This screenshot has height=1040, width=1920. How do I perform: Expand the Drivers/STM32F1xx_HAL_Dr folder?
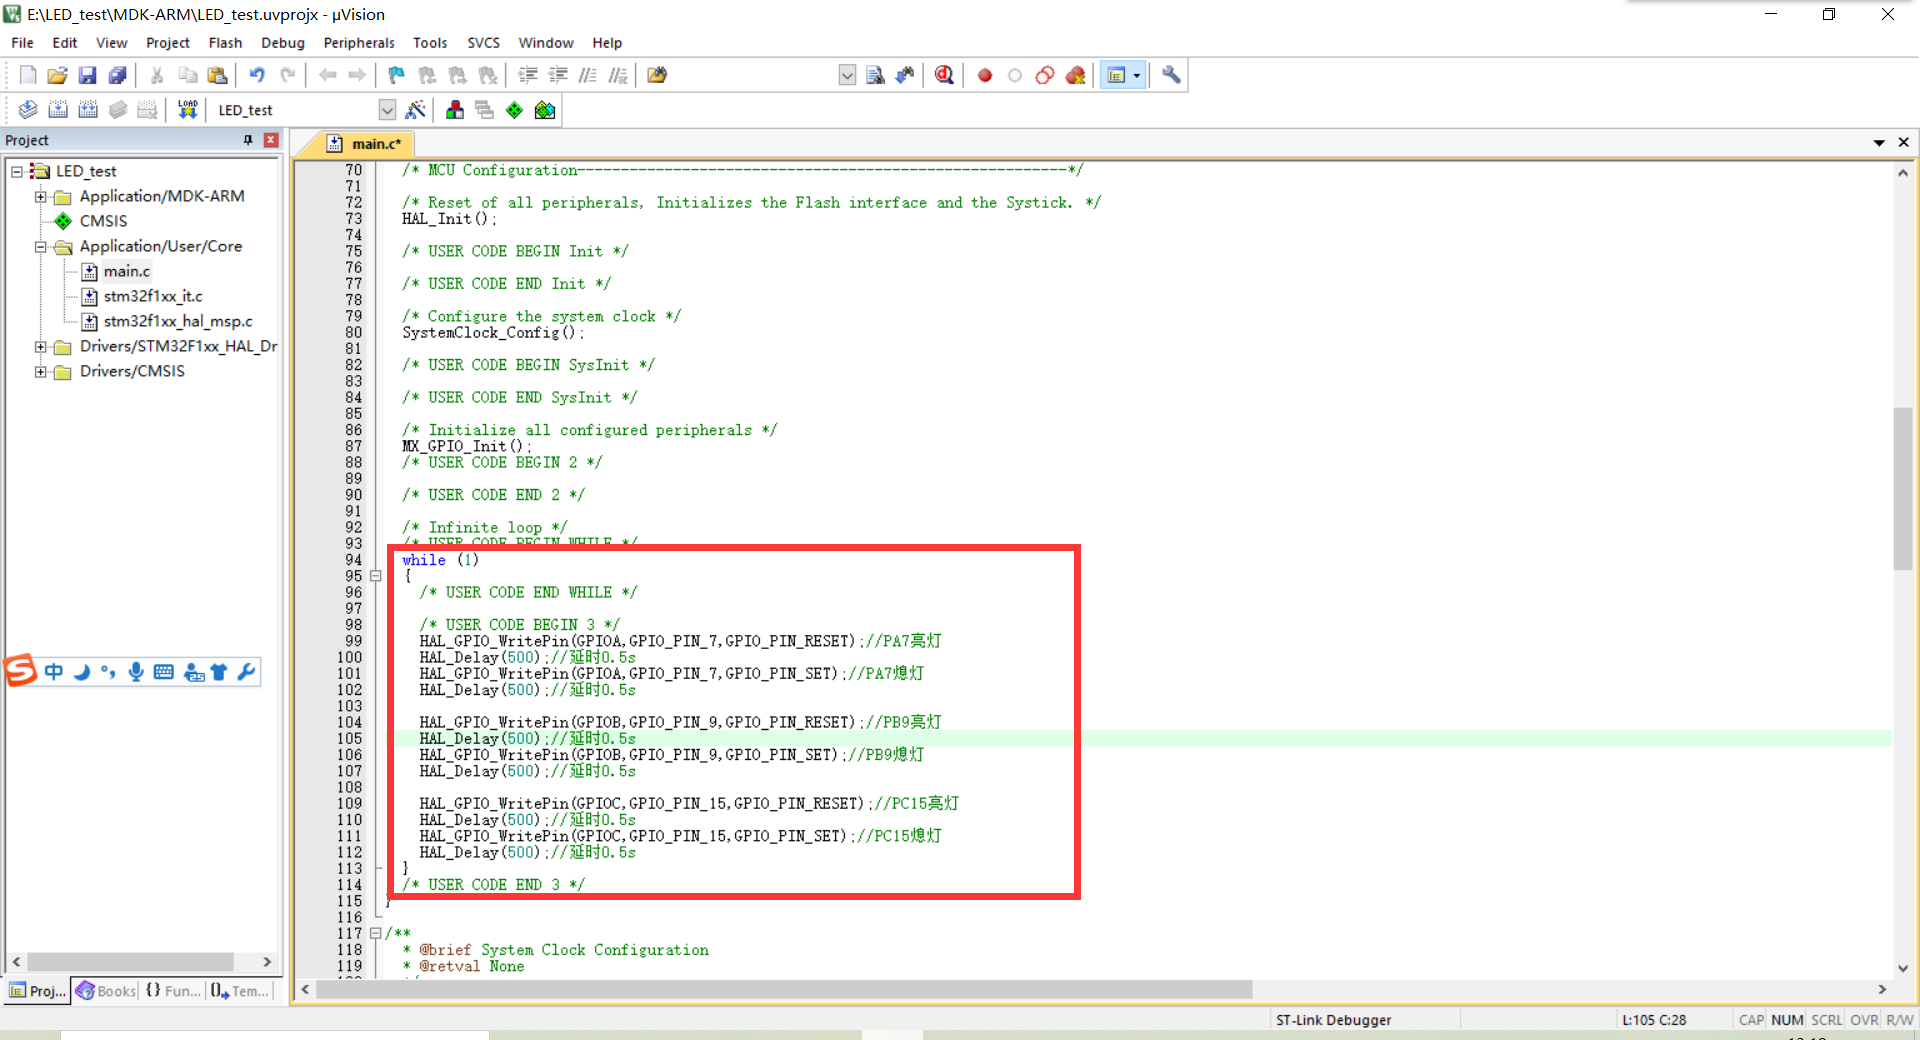pos(41,346)
